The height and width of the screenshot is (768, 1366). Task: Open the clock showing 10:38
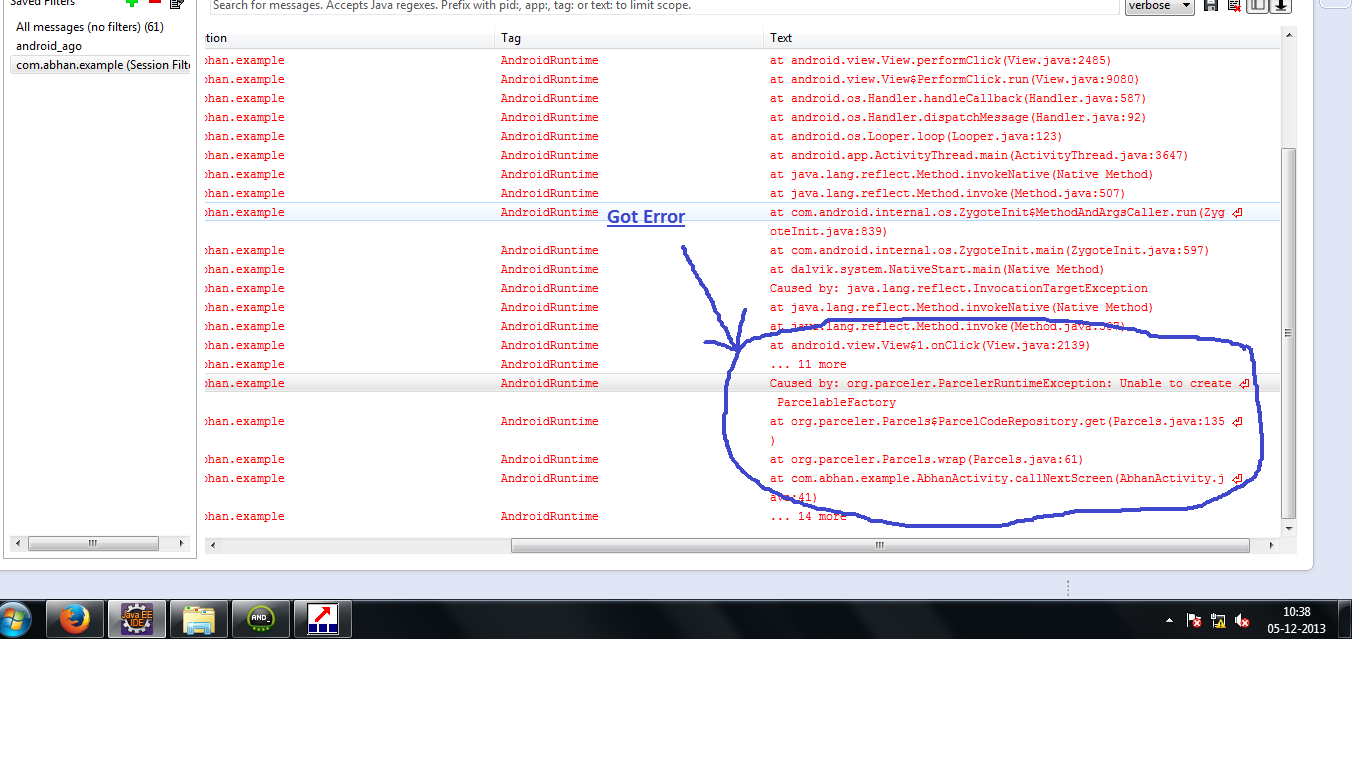[1296, 620]
